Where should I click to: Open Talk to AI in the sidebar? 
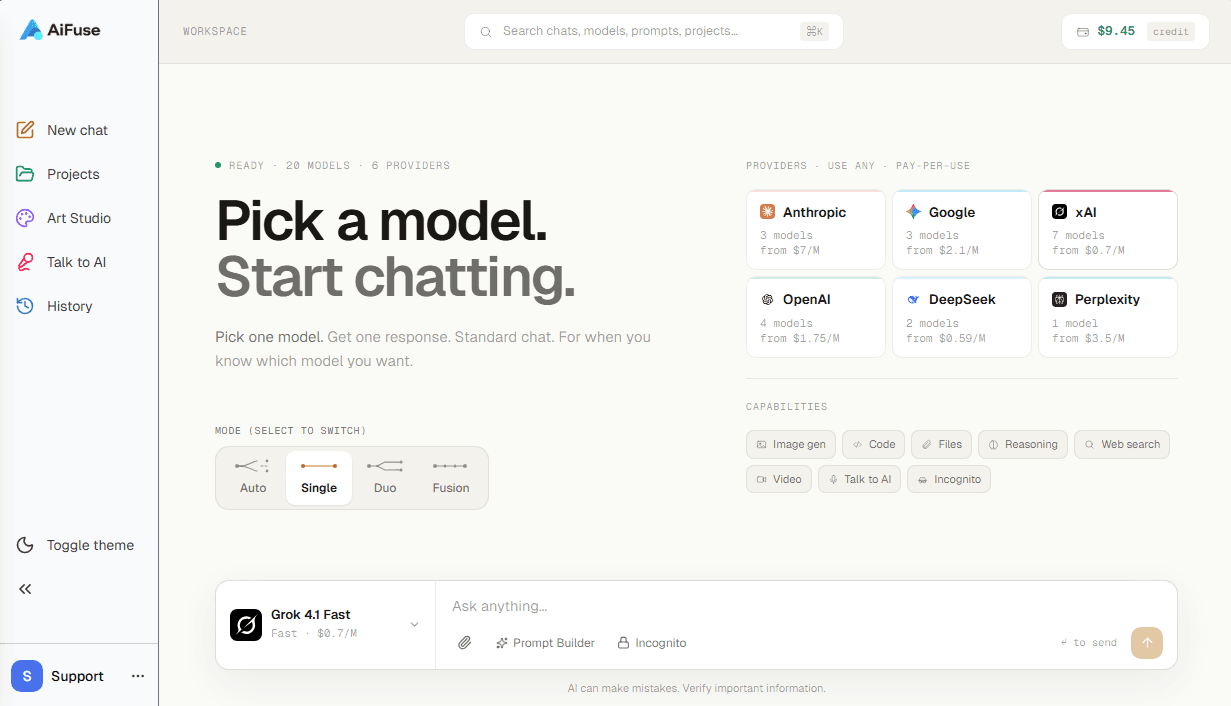(79, 262)
